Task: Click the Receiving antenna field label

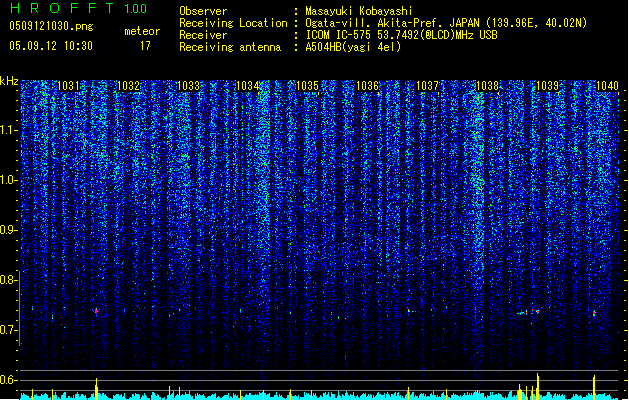Action: click(230, 47)
